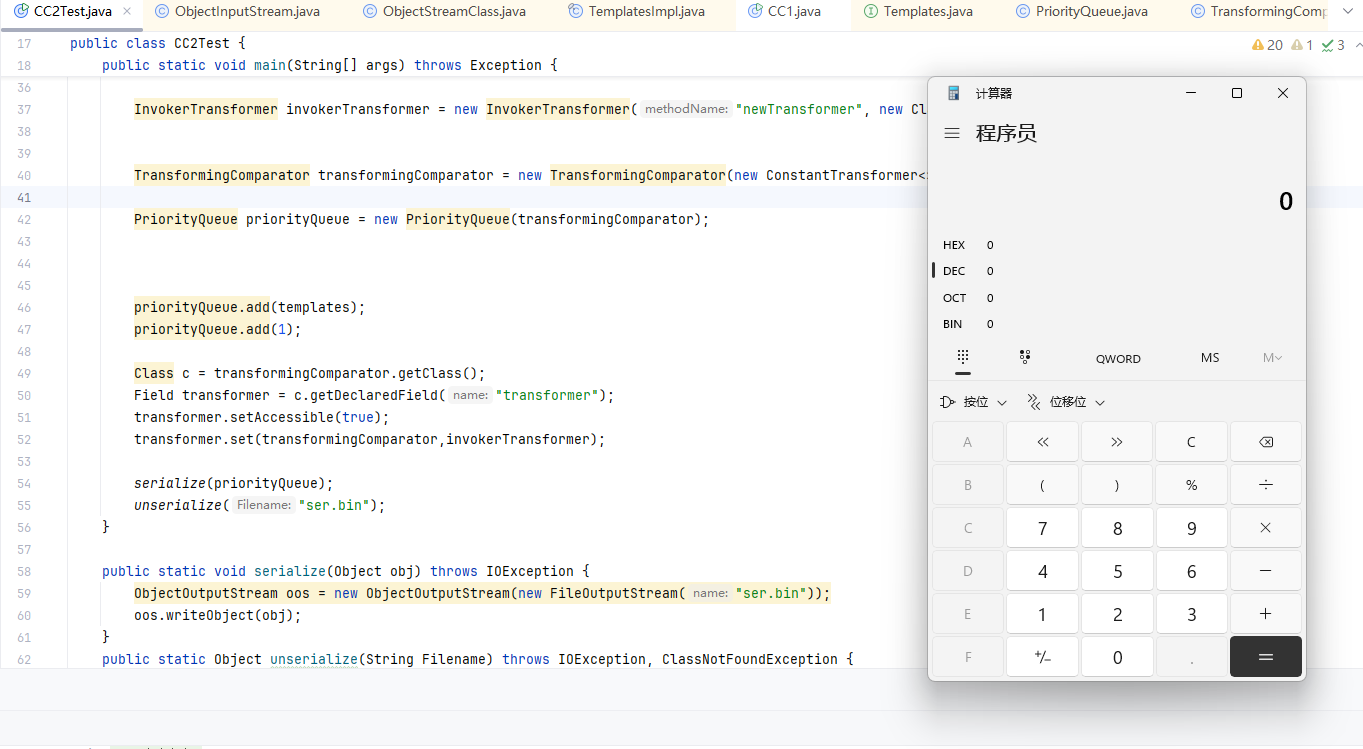Screen dimensions: 1363x749
Task: Click the percent % key
Action: click(x=1191, y=485)
